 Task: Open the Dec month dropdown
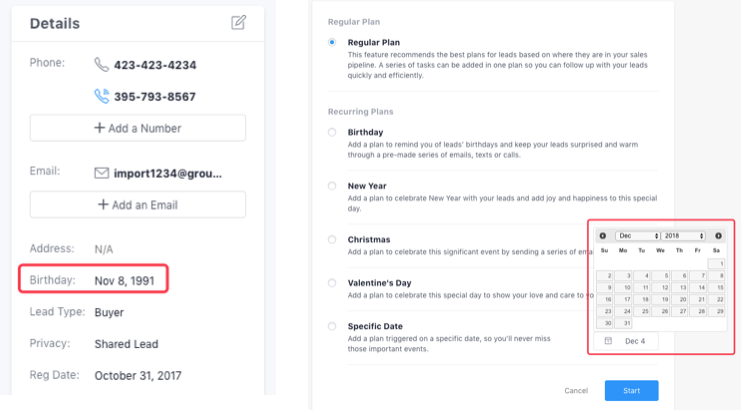[638, 236]
